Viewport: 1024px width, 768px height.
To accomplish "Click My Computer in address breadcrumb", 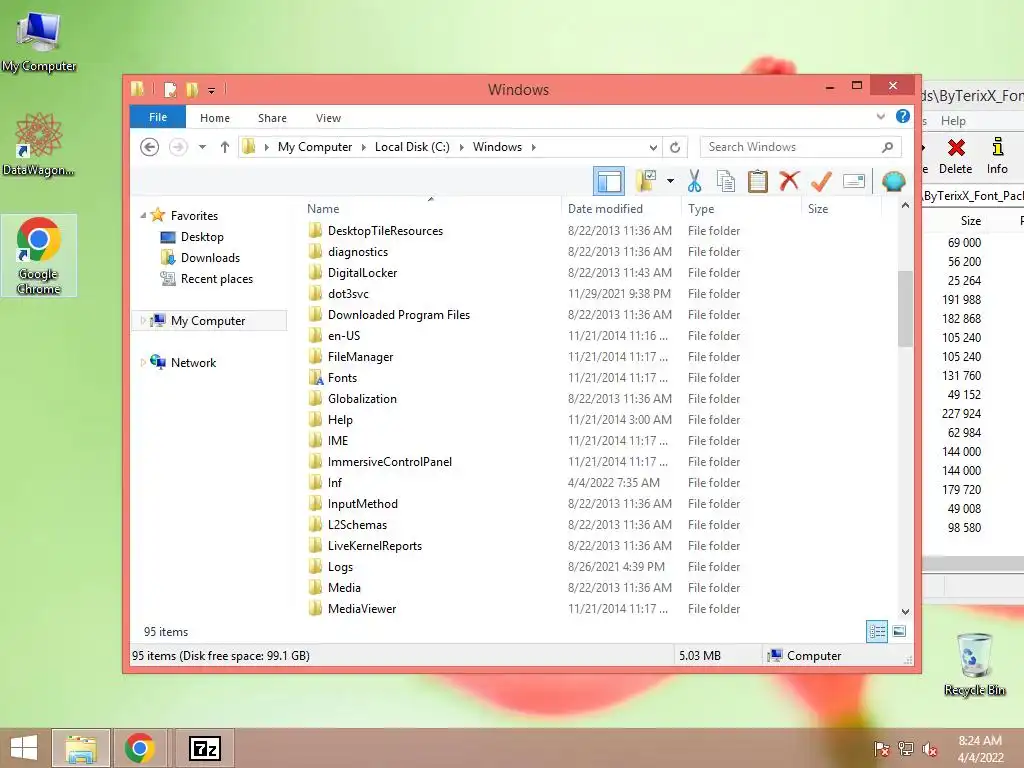I will pyautogui.click(x=315, y=147).
